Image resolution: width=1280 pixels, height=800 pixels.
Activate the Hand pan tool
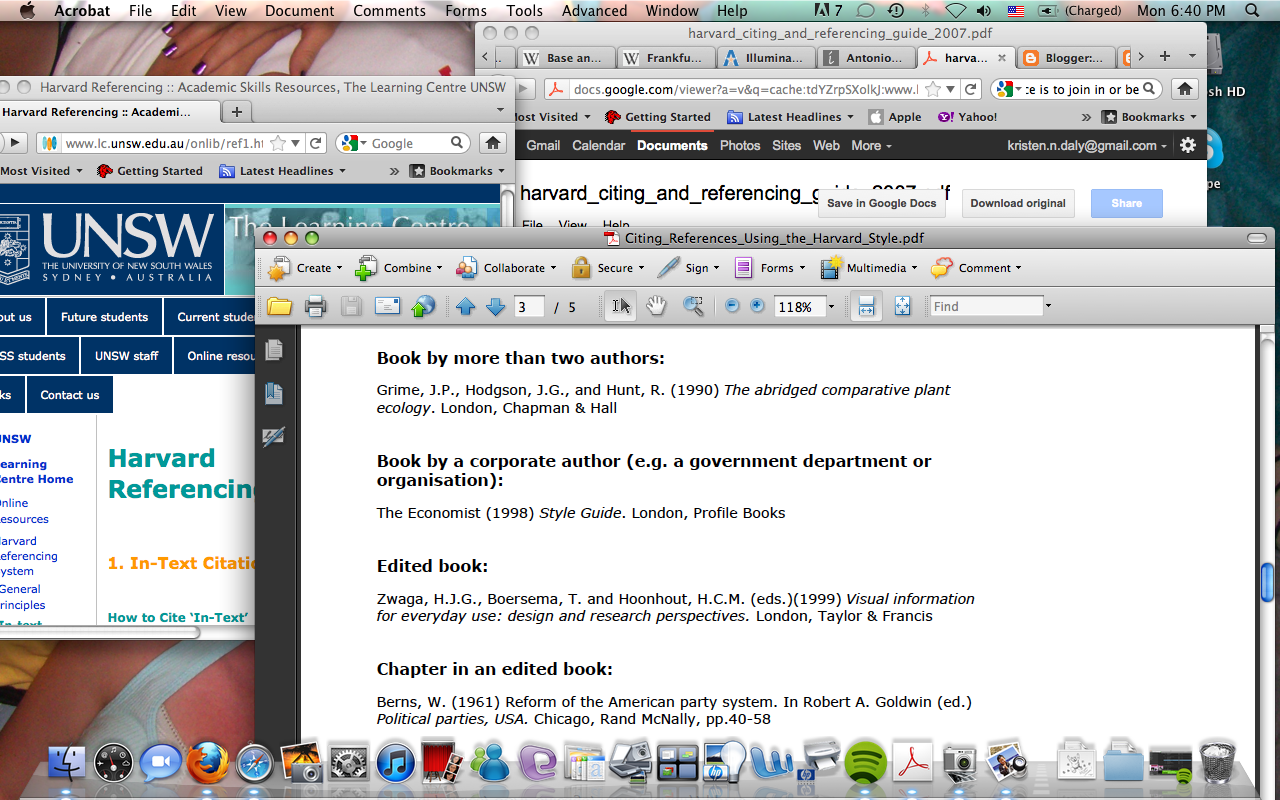pos(656,307)
